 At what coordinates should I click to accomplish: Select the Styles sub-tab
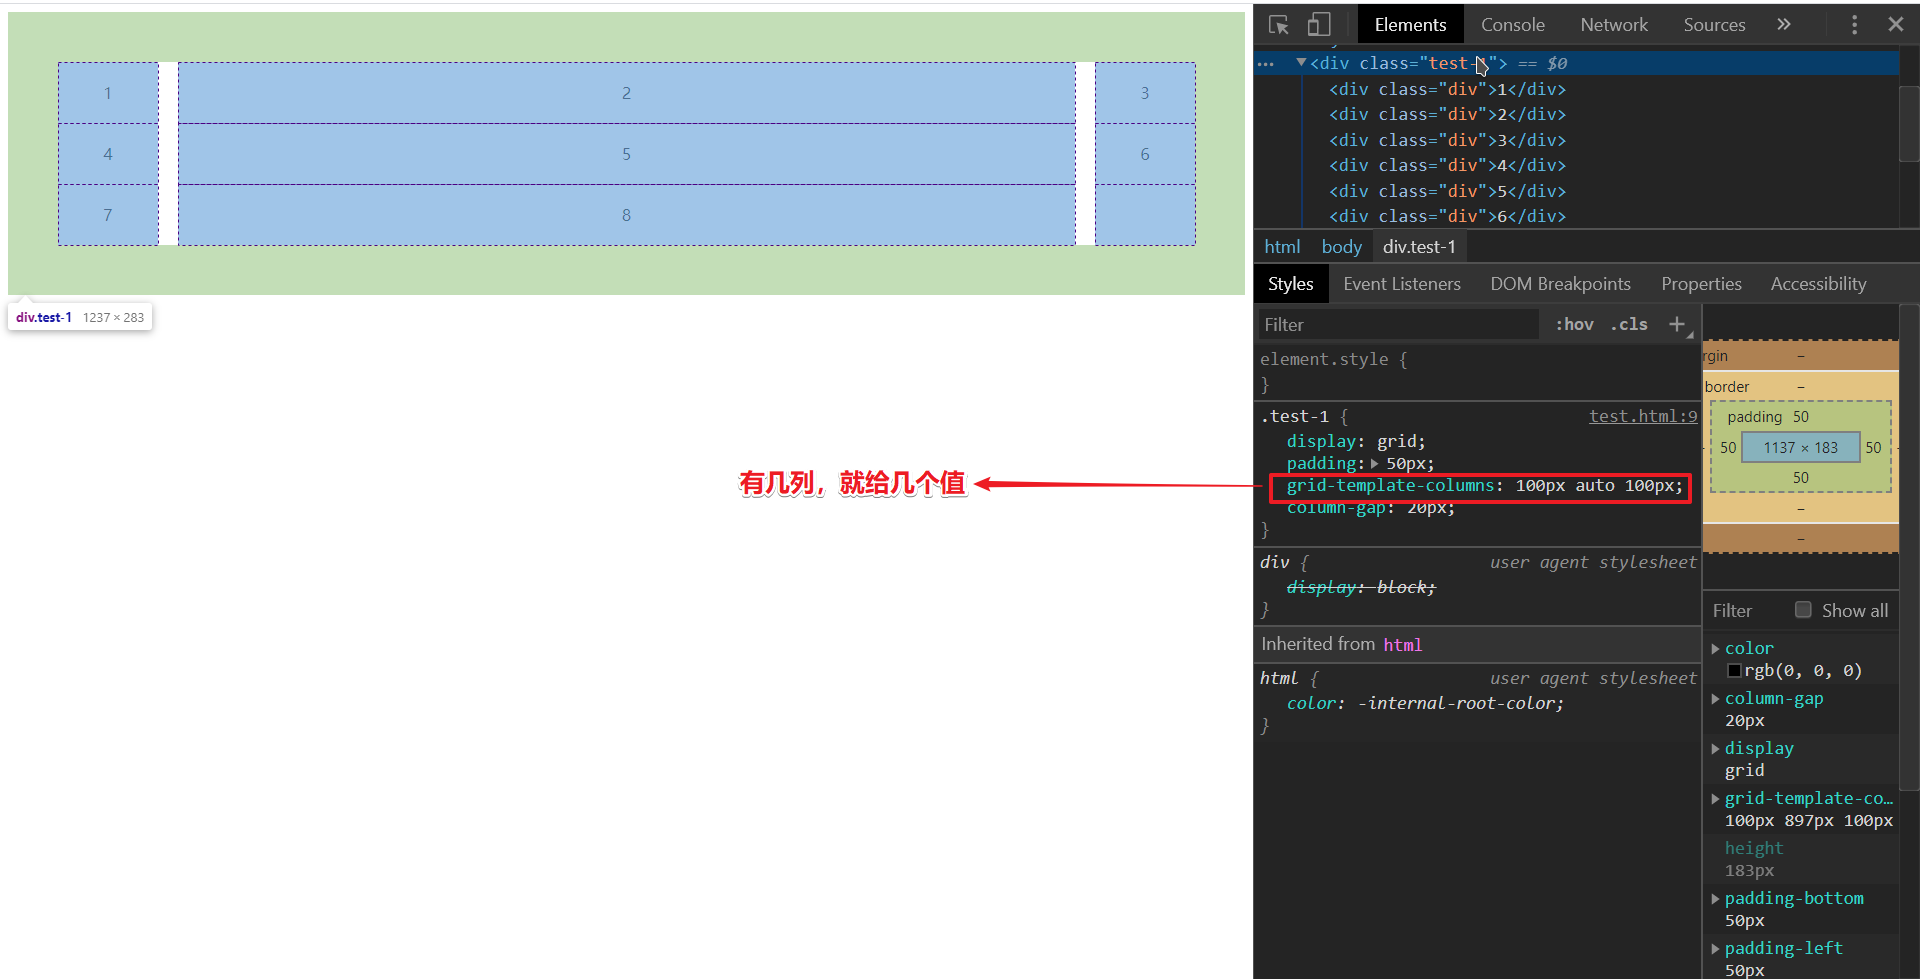tap(1291, 284)
